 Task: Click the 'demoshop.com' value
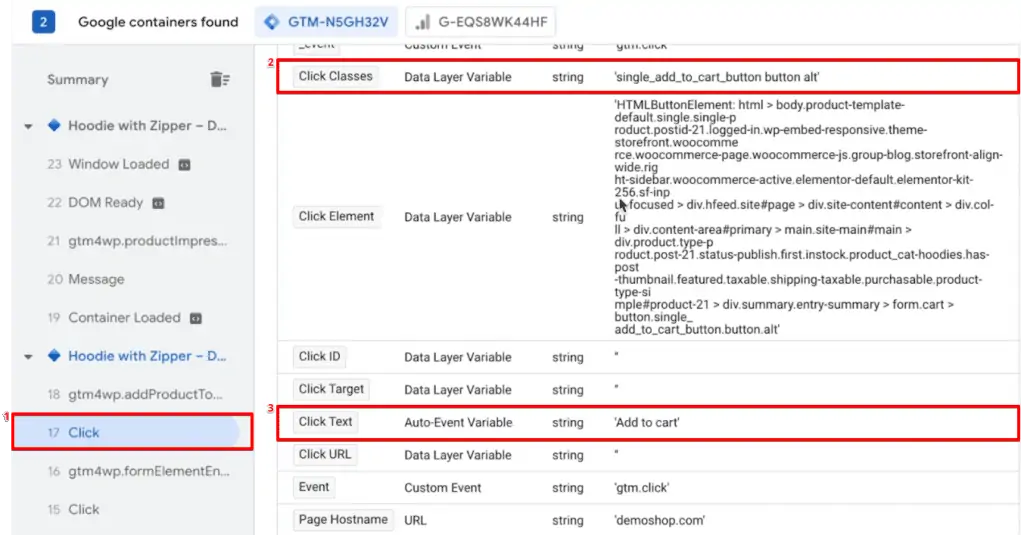[x=659, y=521]
